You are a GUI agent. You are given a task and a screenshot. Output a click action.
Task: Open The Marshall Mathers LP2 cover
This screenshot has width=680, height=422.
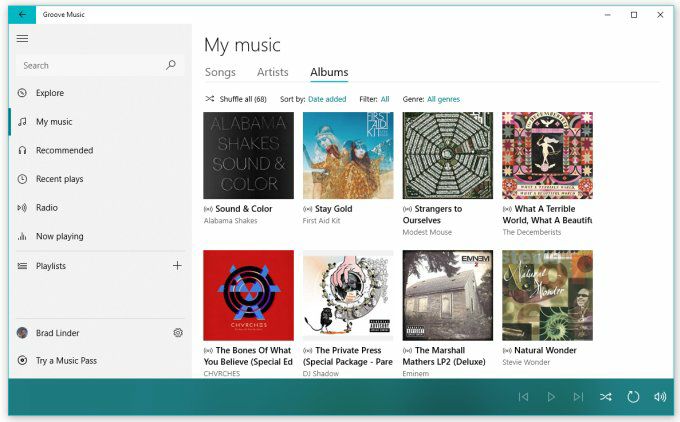[x=448, y=295]
